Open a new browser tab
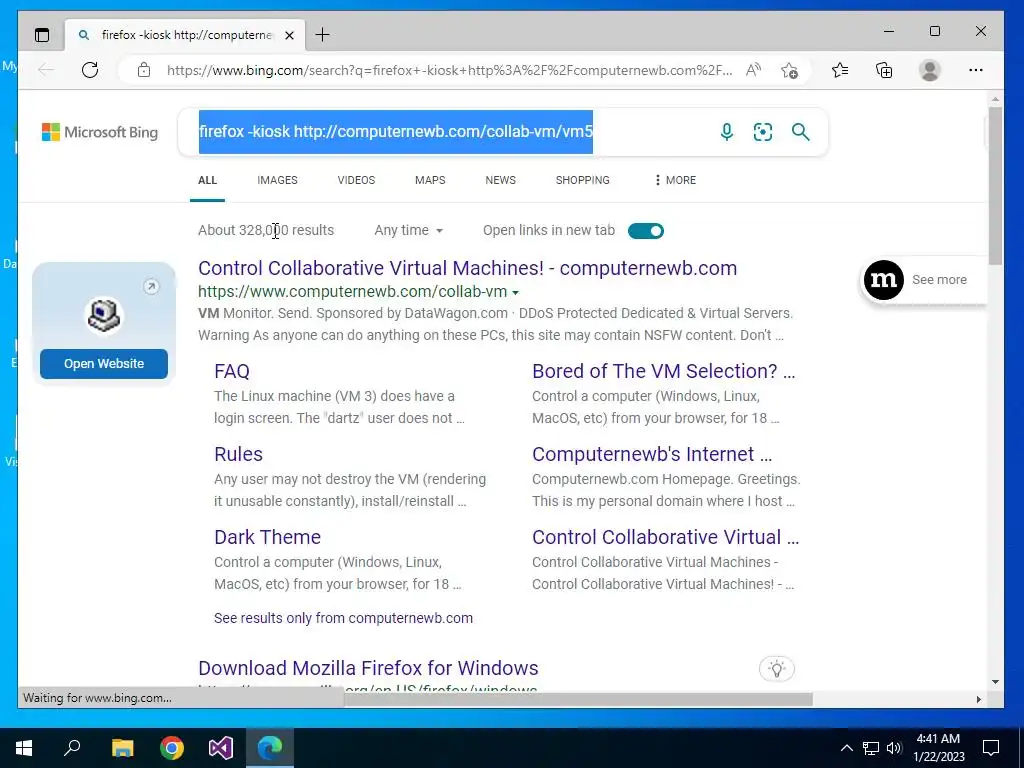The image size is (1024, 768). pos(323,35)
